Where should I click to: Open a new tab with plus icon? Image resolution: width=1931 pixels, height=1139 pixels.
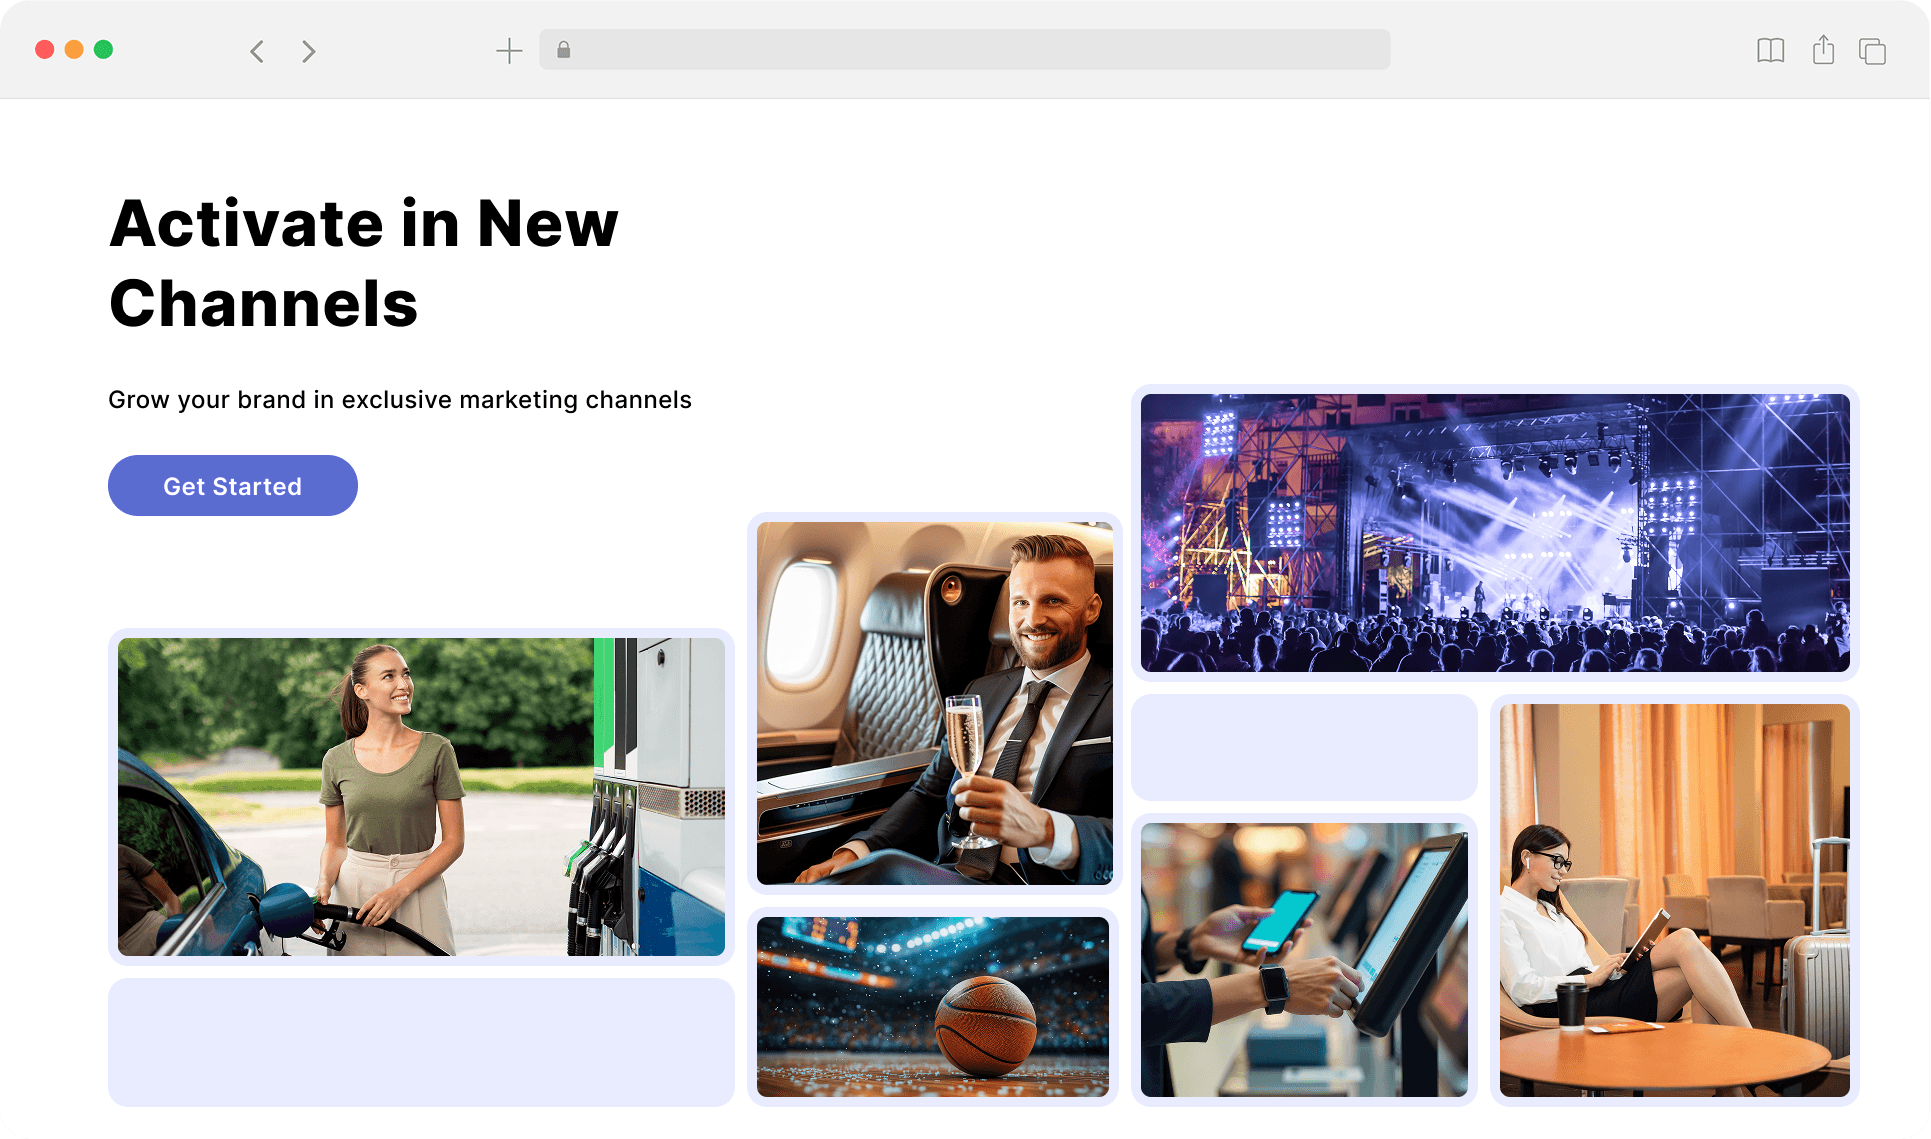tap(509, 51)
